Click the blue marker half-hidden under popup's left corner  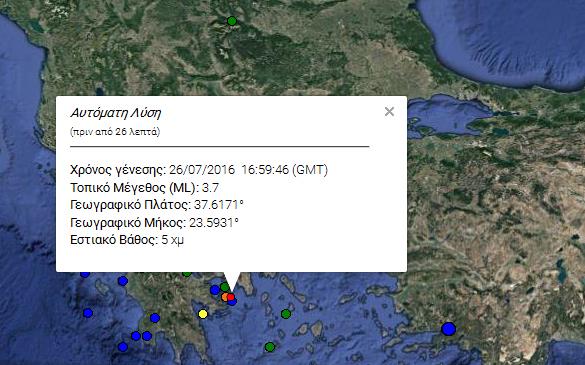coord(85,274)
